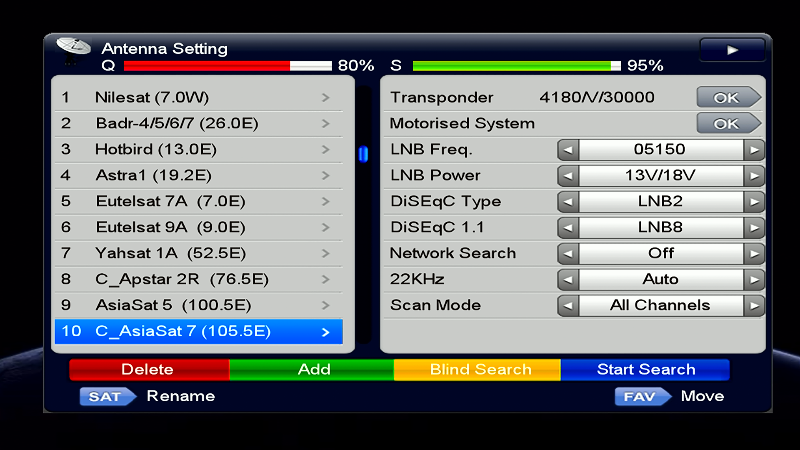Toggle Network Search with left arrow
The width and height of the screenshot is (800, 450).
[568, 254]
